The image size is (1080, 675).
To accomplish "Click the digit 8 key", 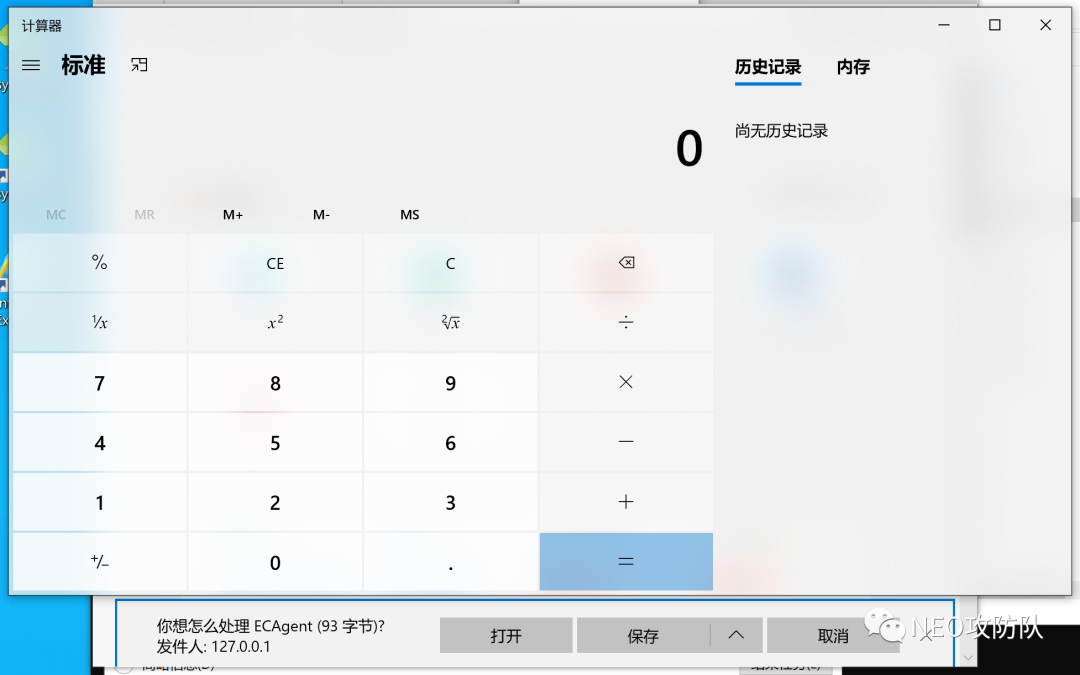I will [x=276, y=382].
